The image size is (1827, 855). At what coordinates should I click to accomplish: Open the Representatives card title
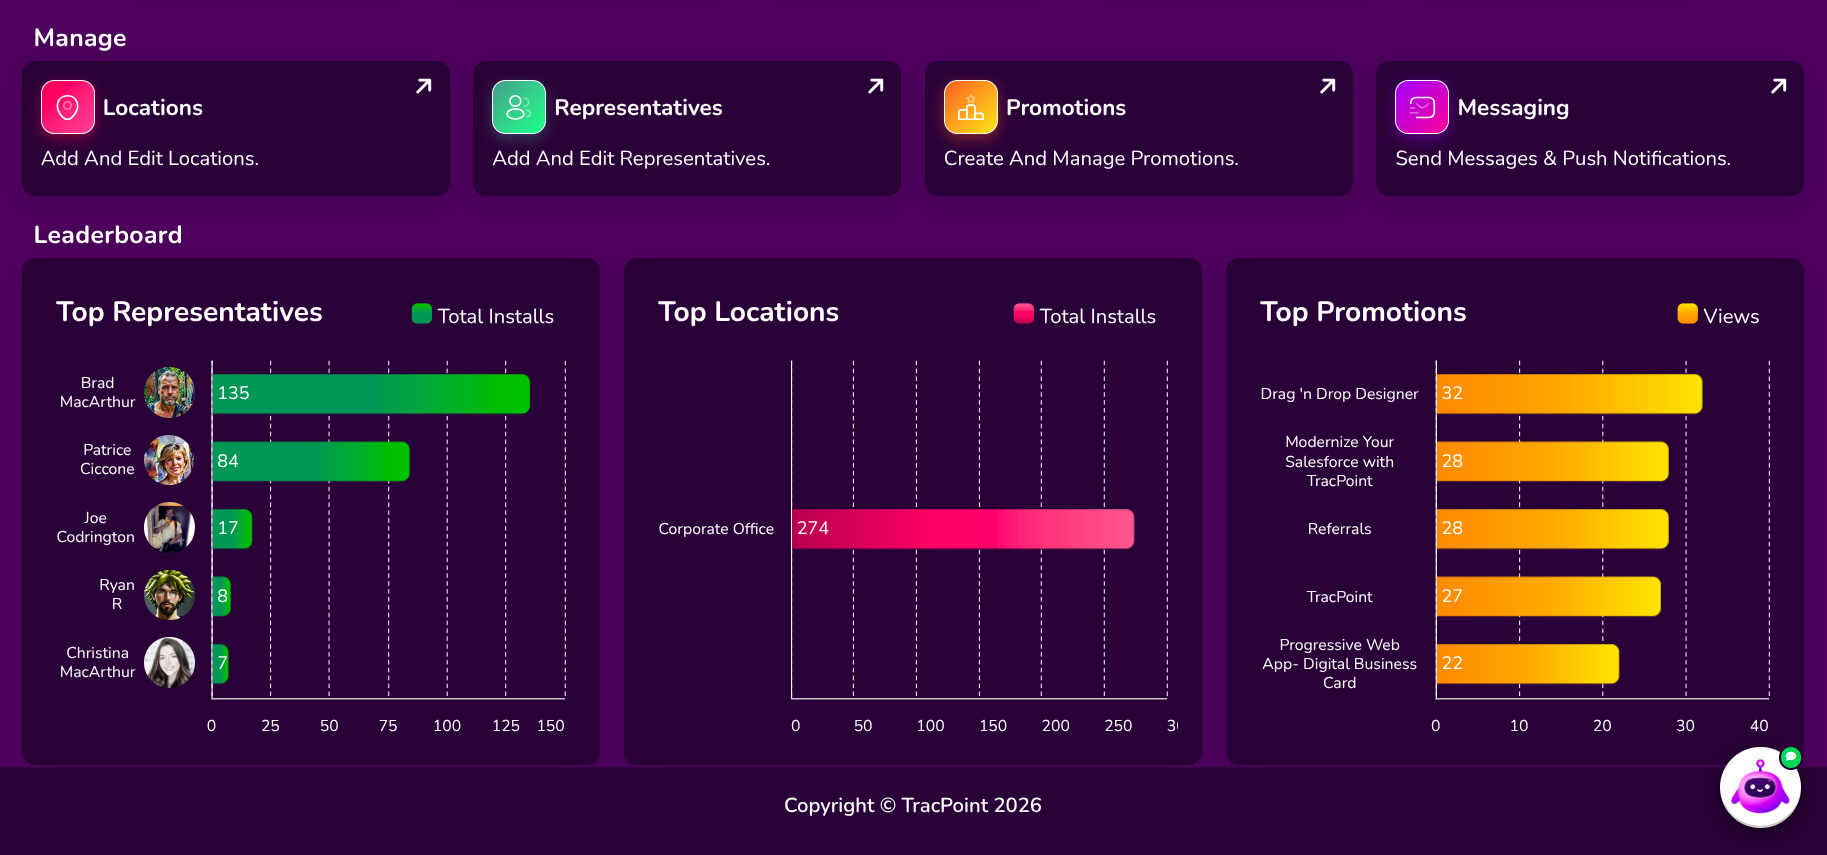(x=638, y=108)
